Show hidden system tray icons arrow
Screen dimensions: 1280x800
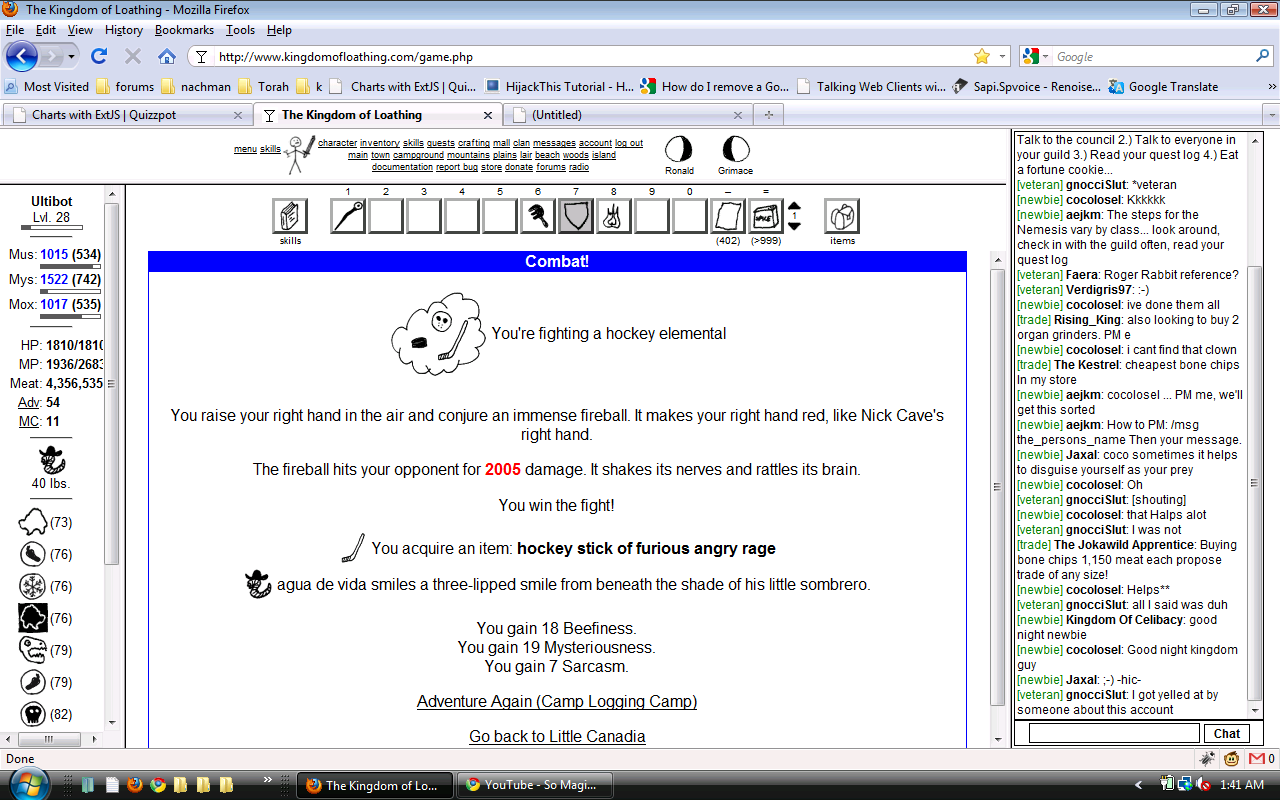pos(1139,785)
